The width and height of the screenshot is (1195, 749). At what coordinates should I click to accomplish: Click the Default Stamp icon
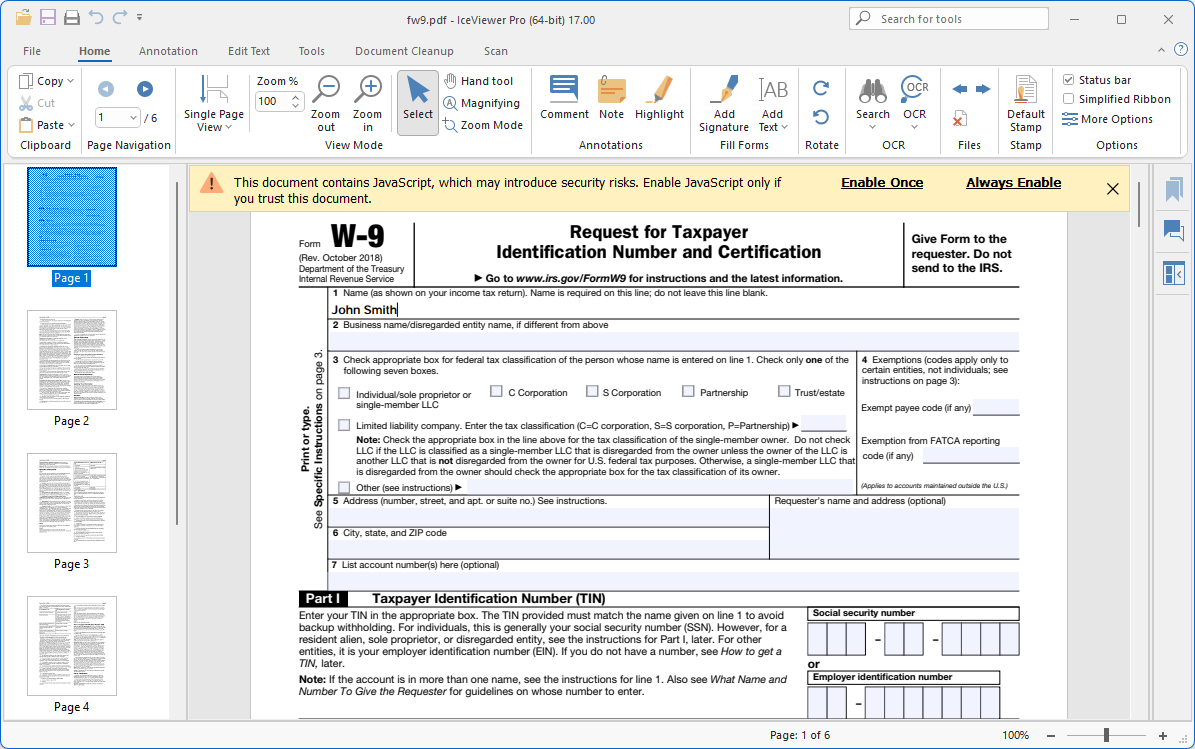point(1025,90)
